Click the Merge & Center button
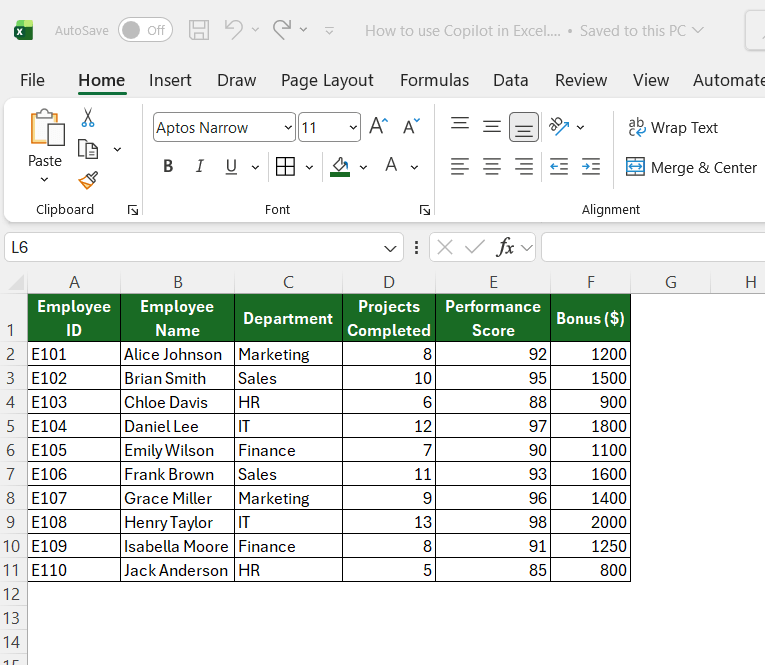Image resolution: width=765 pixels, height=665 pixels. pyautogui.click(x=691, y=167)
